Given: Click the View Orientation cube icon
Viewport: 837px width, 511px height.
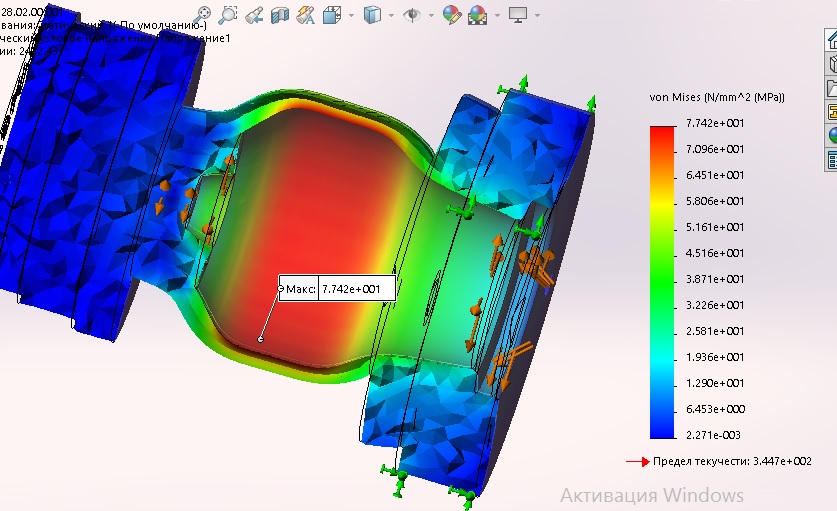Looking at the screenshot, I should click(x=331, y=15).
